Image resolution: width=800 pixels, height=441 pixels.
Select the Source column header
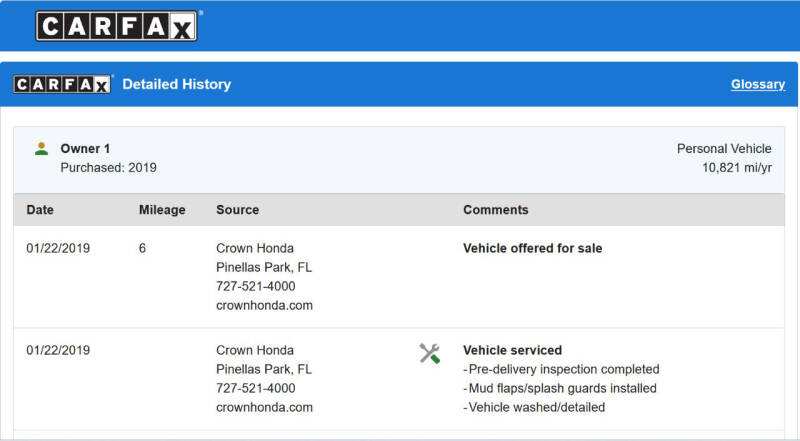pos(237,210)
